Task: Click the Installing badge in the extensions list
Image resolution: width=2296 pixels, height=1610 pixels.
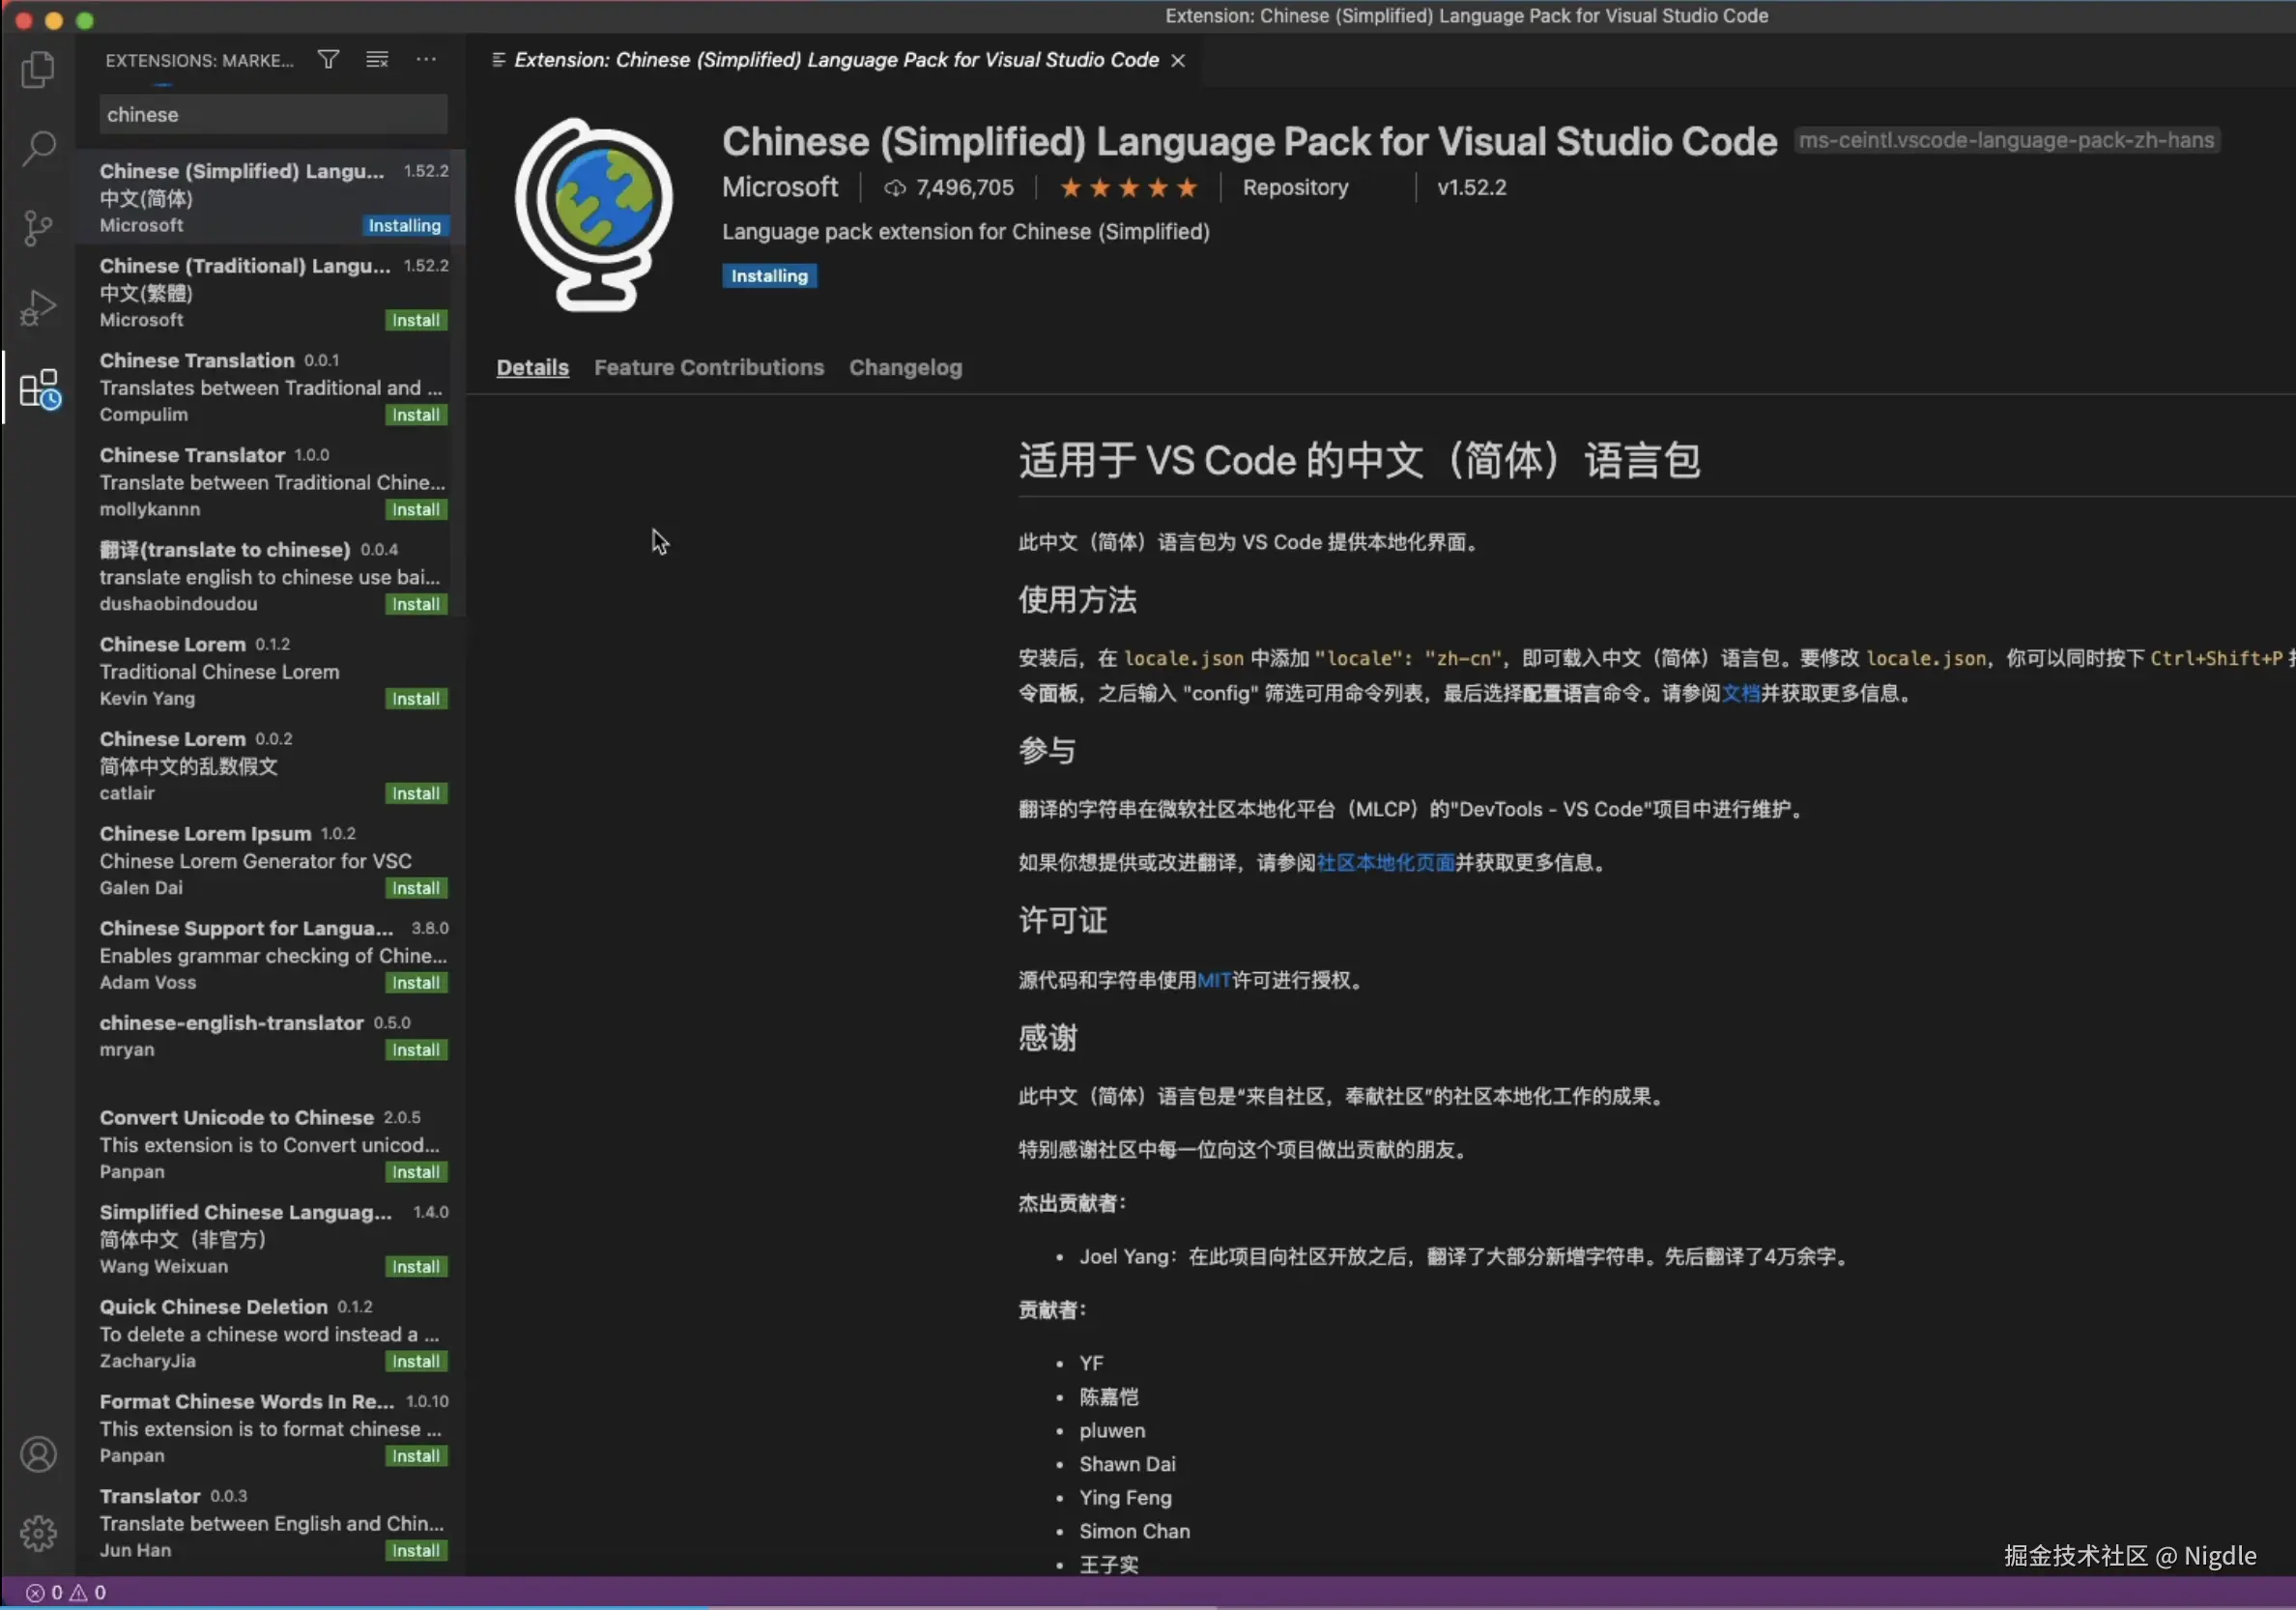Action: (405, 226)
